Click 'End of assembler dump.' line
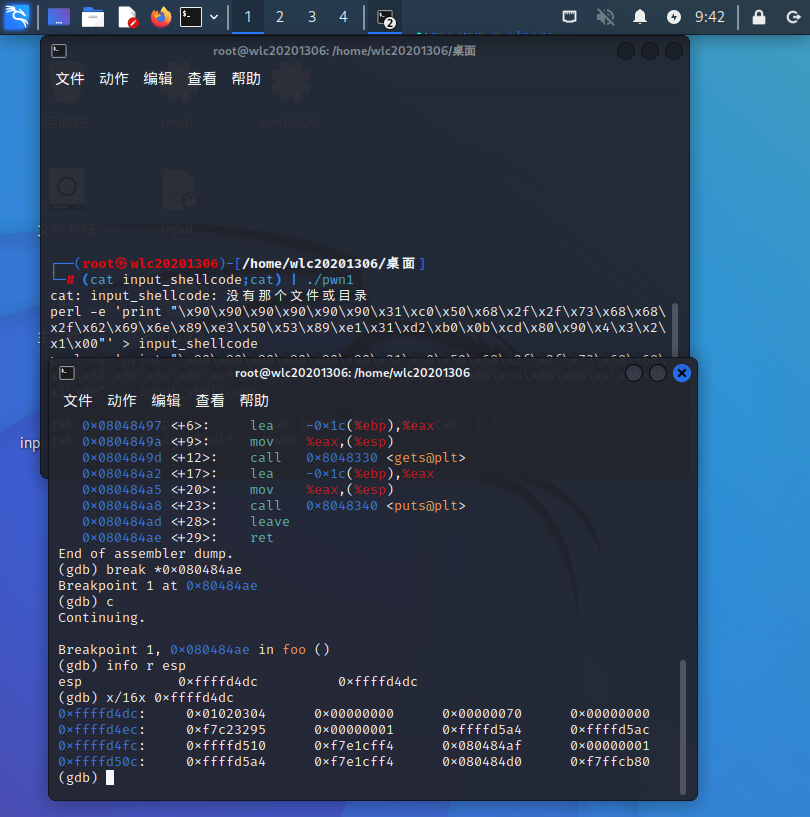Image resolution: width=810 pixels, height=817 pixels. [145, 553]
